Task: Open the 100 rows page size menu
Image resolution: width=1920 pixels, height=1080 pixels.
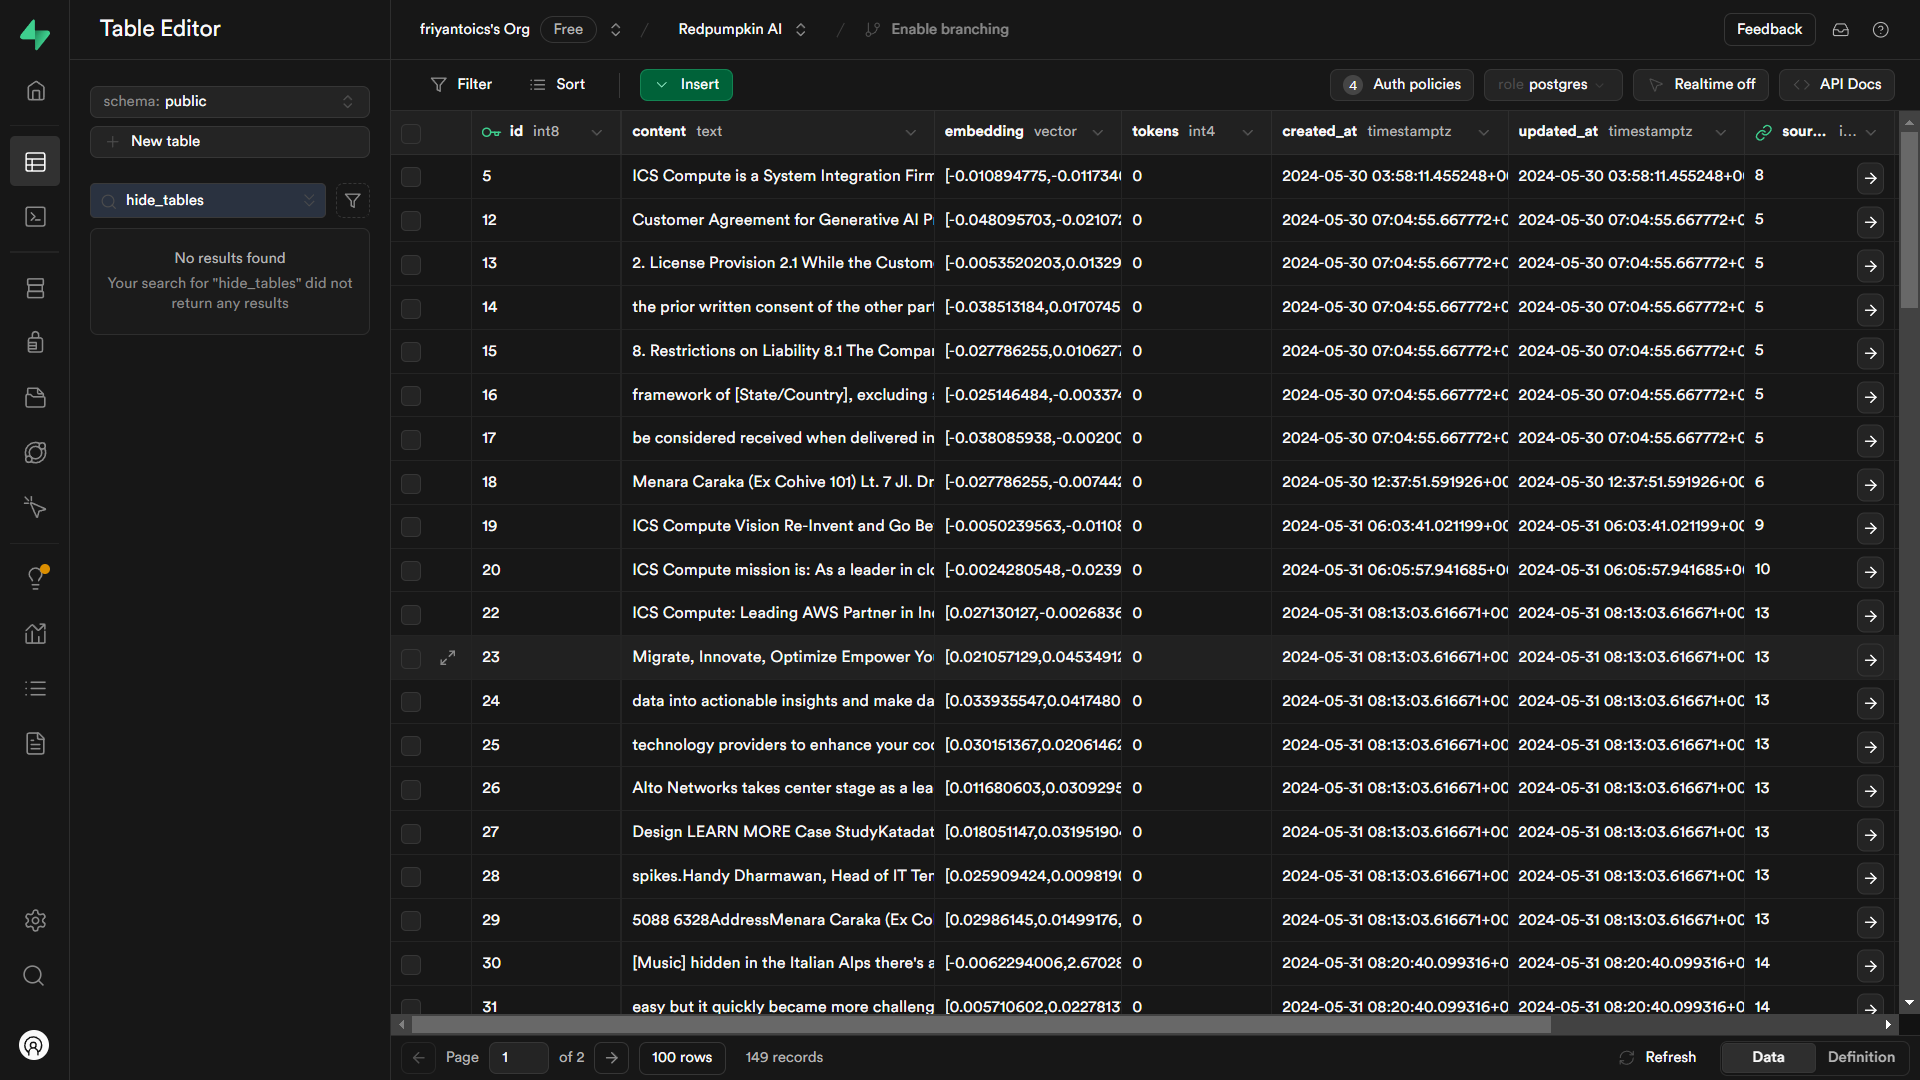Action: coord(682,1058)
